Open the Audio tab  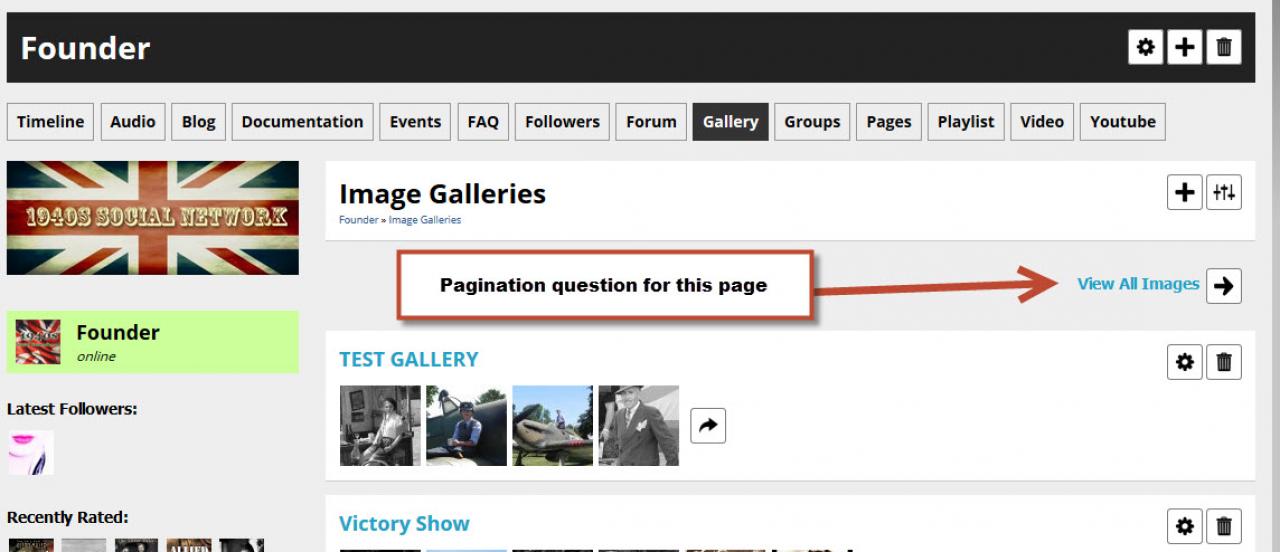coord(132,122)
